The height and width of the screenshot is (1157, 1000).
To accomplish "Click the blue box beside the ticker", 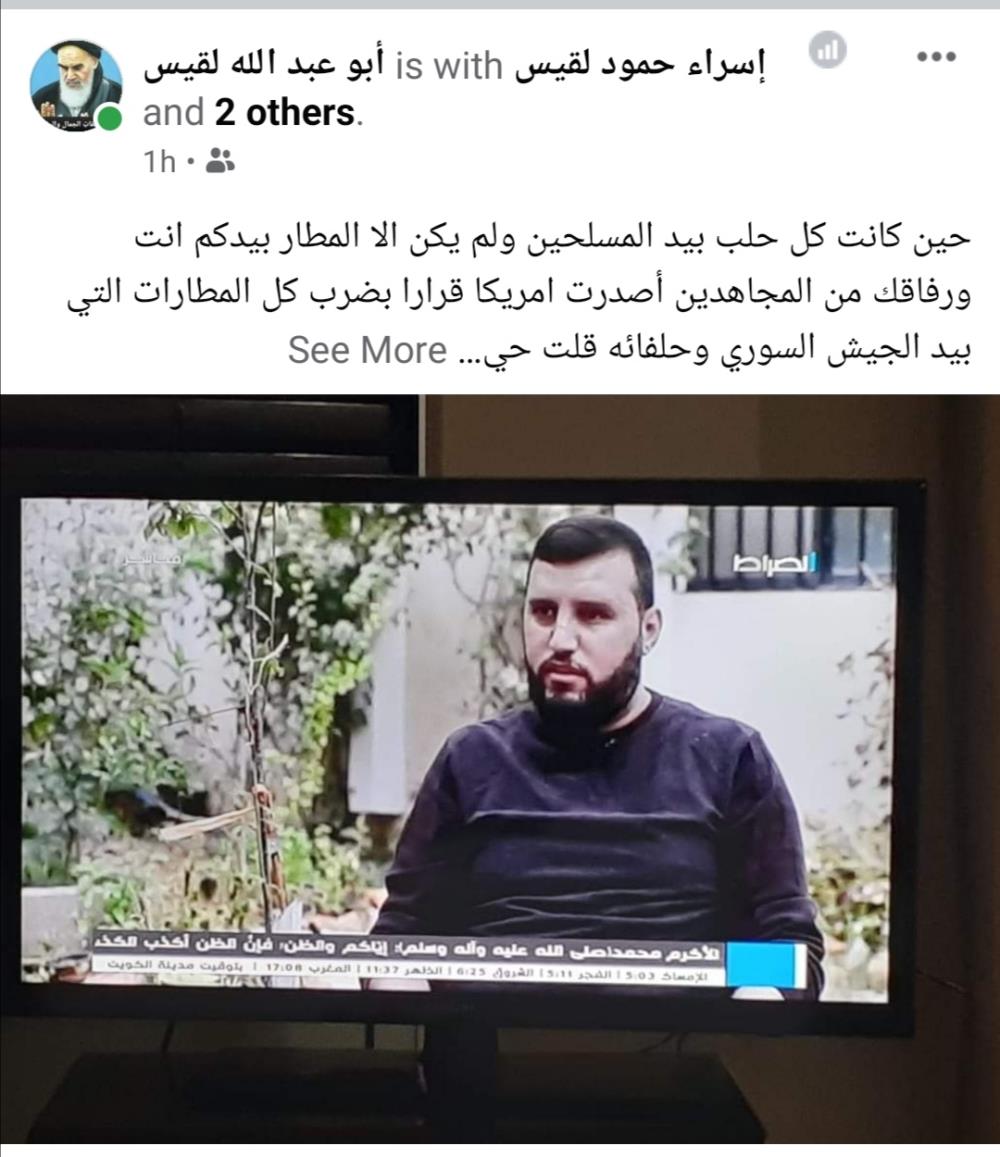I will click(x=765, y=964).
